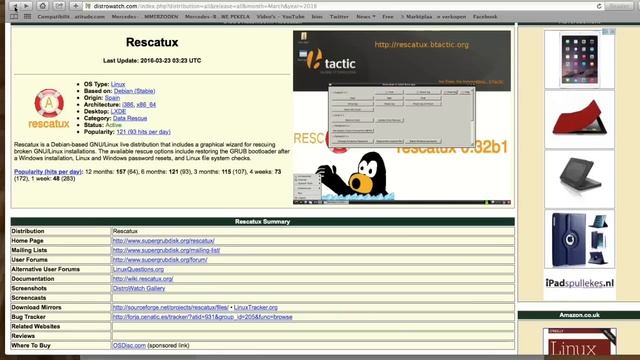This screenshot has height=360, width=640.
Task: Close the ad with its X icon
Action: coord(612,31)
